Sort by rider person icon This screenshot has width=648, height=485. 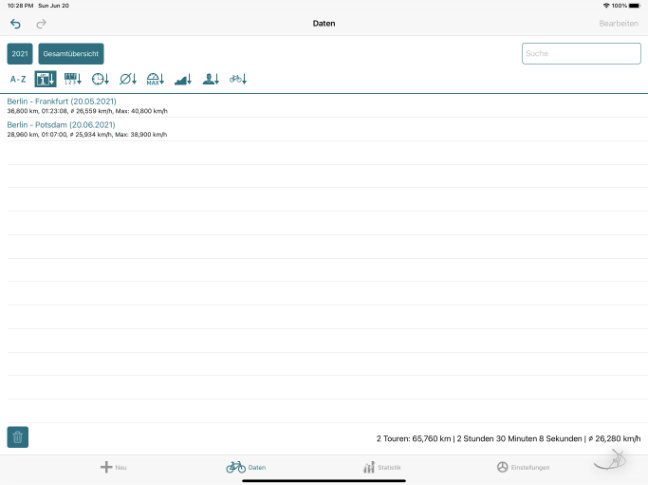(210, 79)
